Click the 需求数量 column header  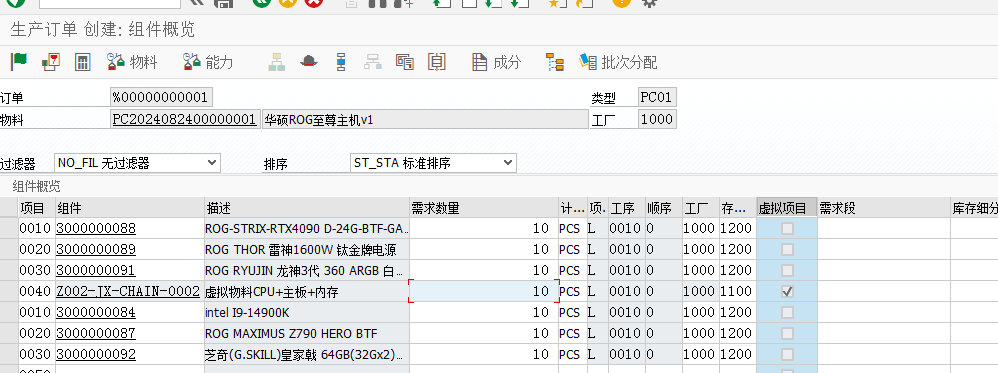click(484, 208)
